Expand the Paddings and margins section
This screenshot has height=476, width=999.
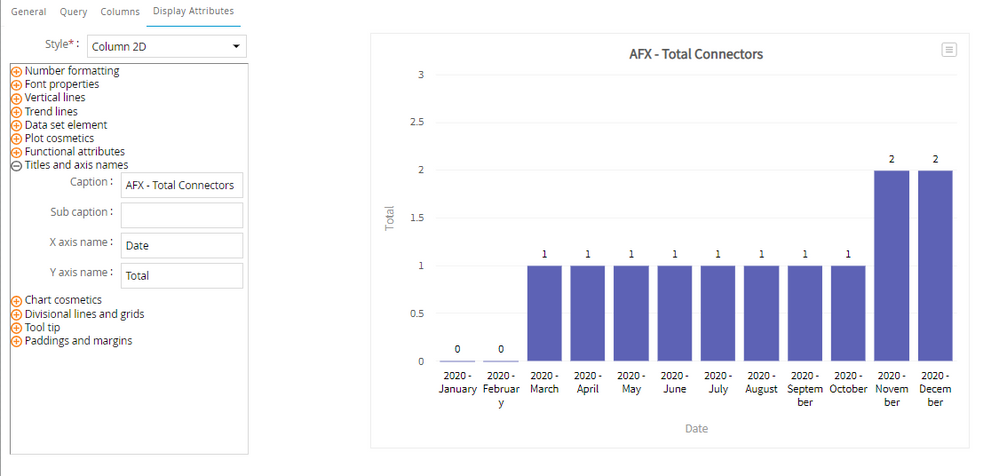(x=16, y=342)
